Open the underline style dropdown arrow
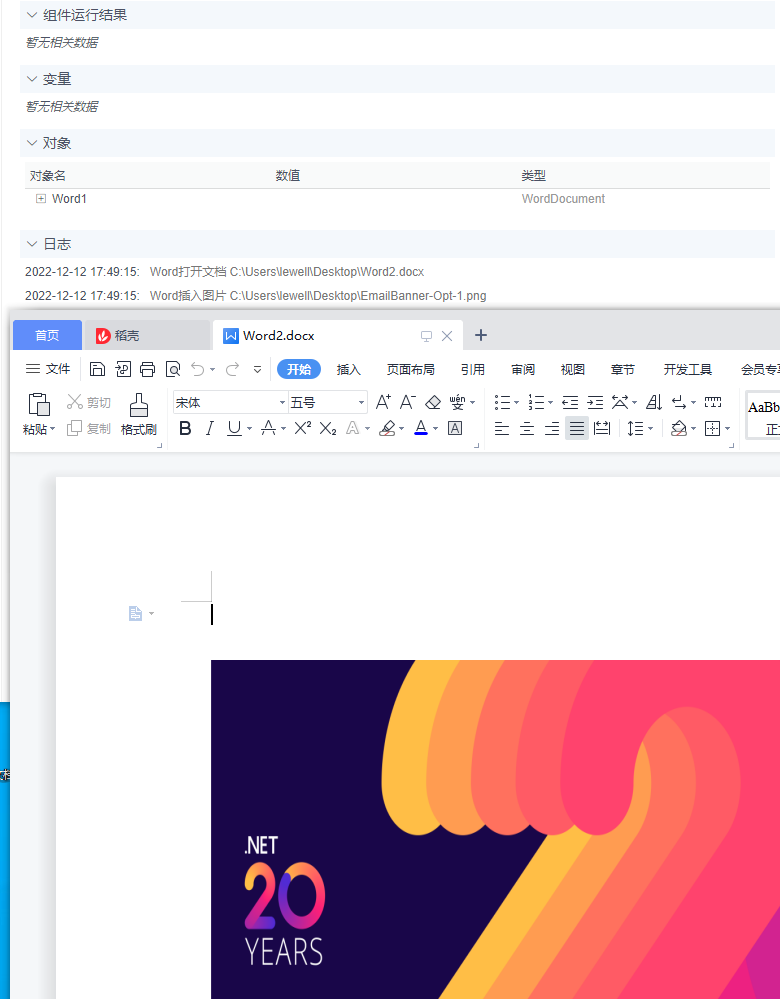 [249, 429]
